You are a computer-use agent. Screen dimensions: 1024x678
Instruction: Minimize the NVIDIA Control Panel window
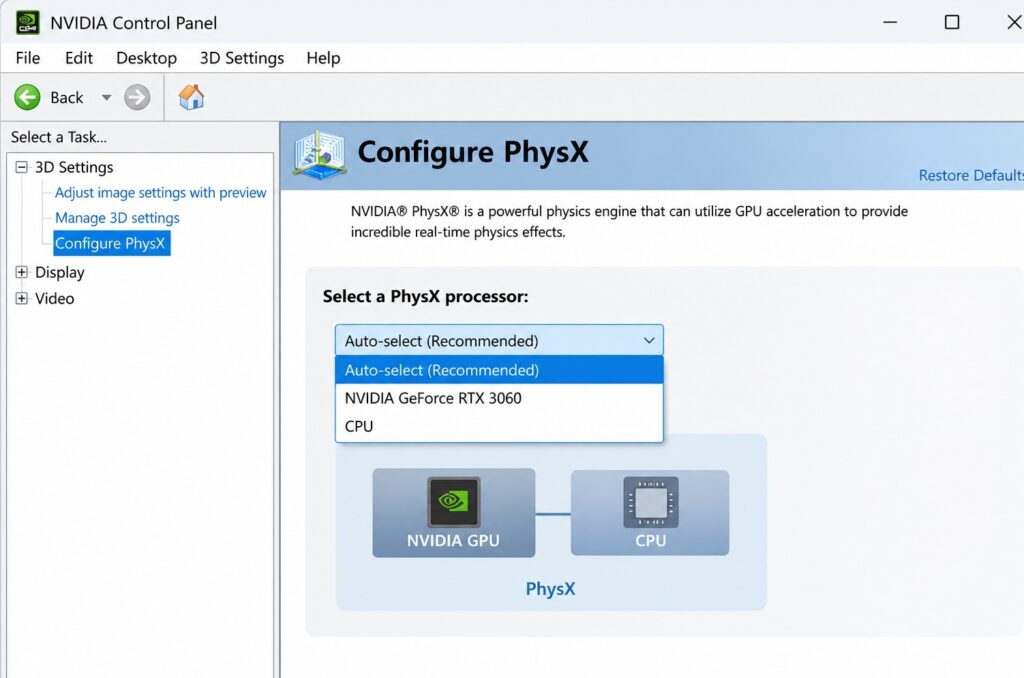coord(889,22)
